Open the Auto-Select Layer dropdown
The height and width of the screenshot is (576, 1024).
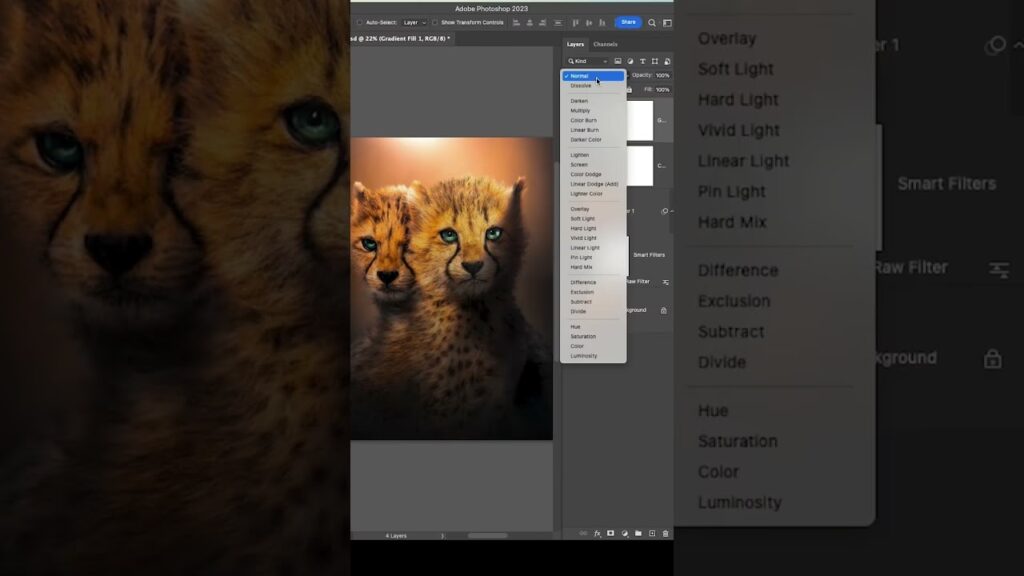click(x=414, y=22)
